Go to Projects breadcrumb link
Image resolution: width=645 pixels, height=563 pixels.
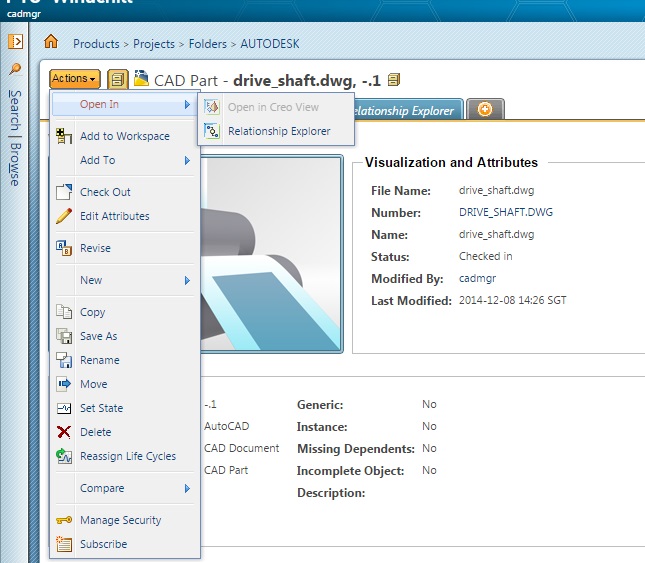154,44
